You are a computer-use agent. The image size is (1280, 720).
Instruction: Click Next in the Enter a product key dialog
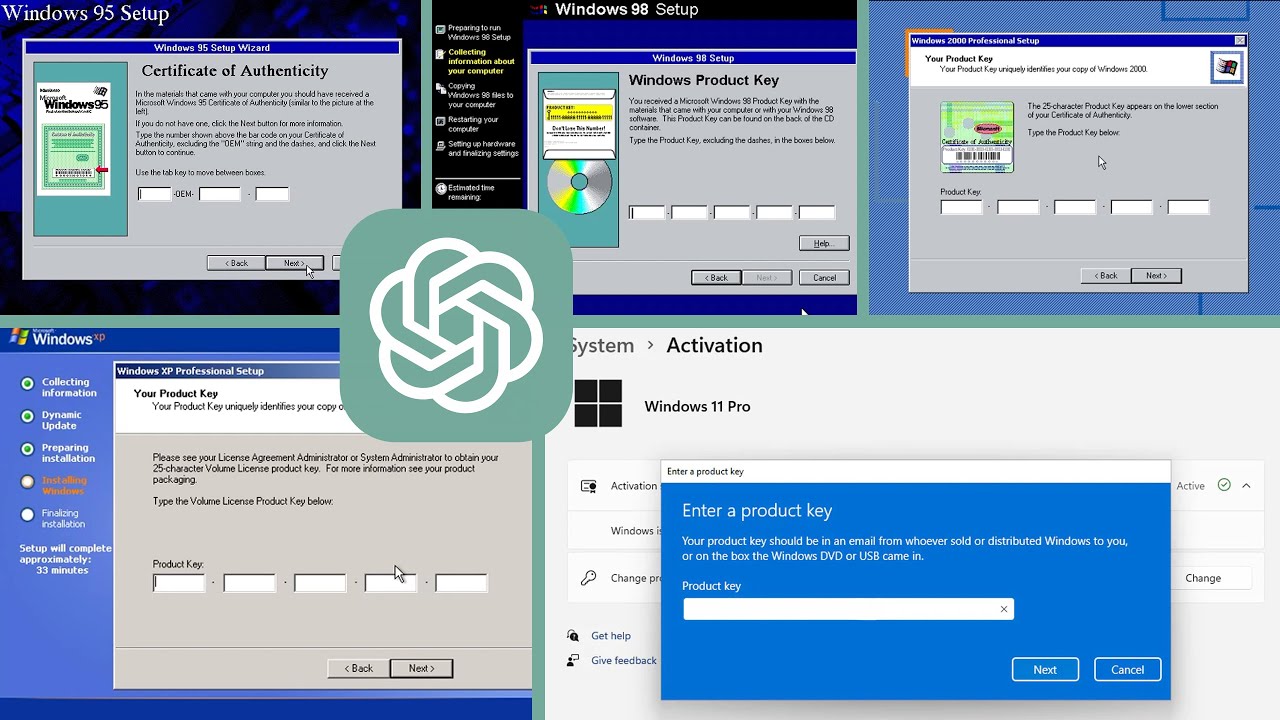(x=1045, y=670)
